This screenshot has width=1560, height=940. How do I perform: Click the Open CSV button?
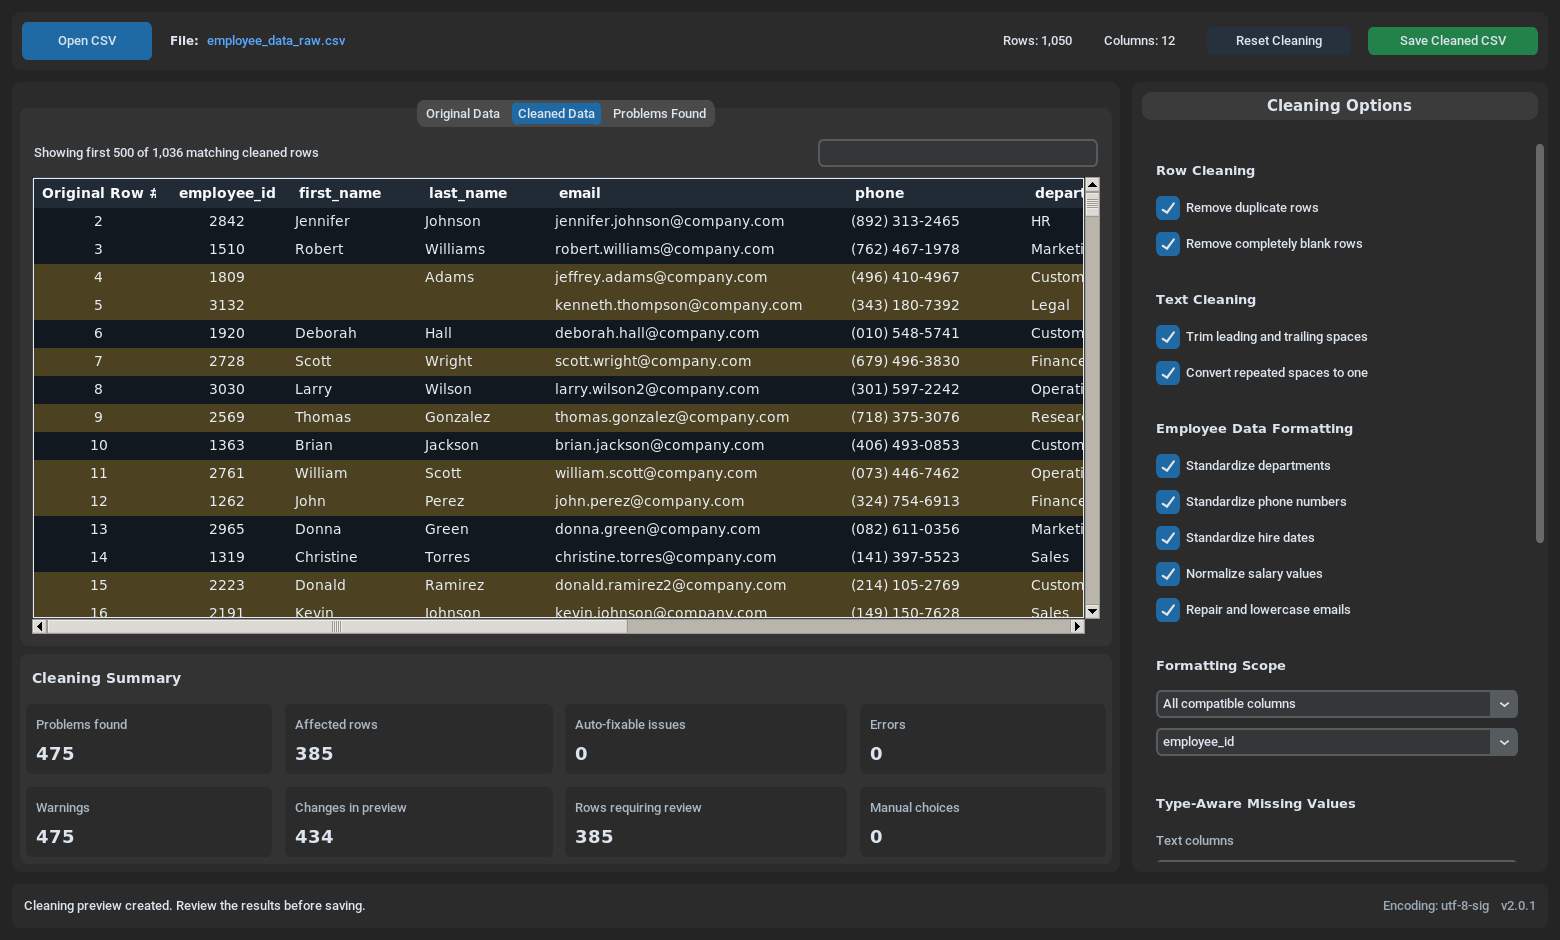(87, 41)
